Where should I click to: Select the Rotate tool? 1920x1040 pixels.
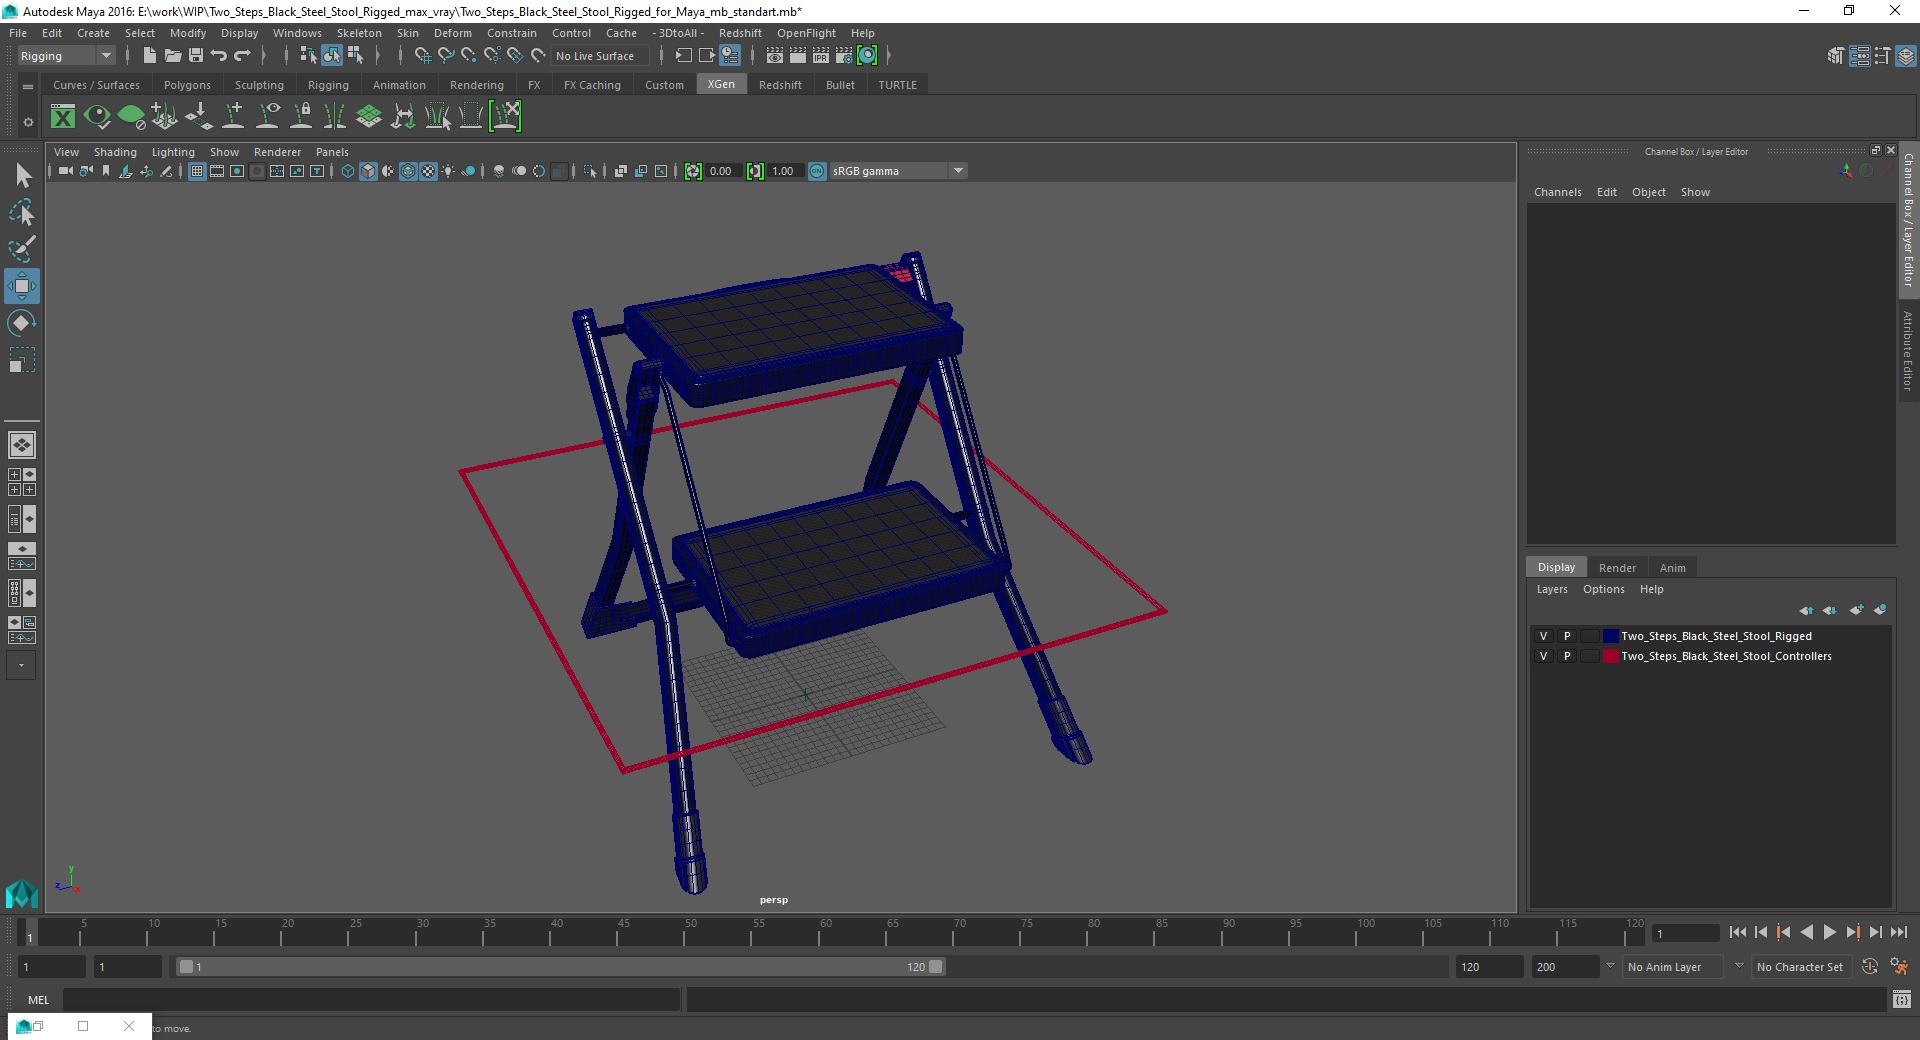22,323
